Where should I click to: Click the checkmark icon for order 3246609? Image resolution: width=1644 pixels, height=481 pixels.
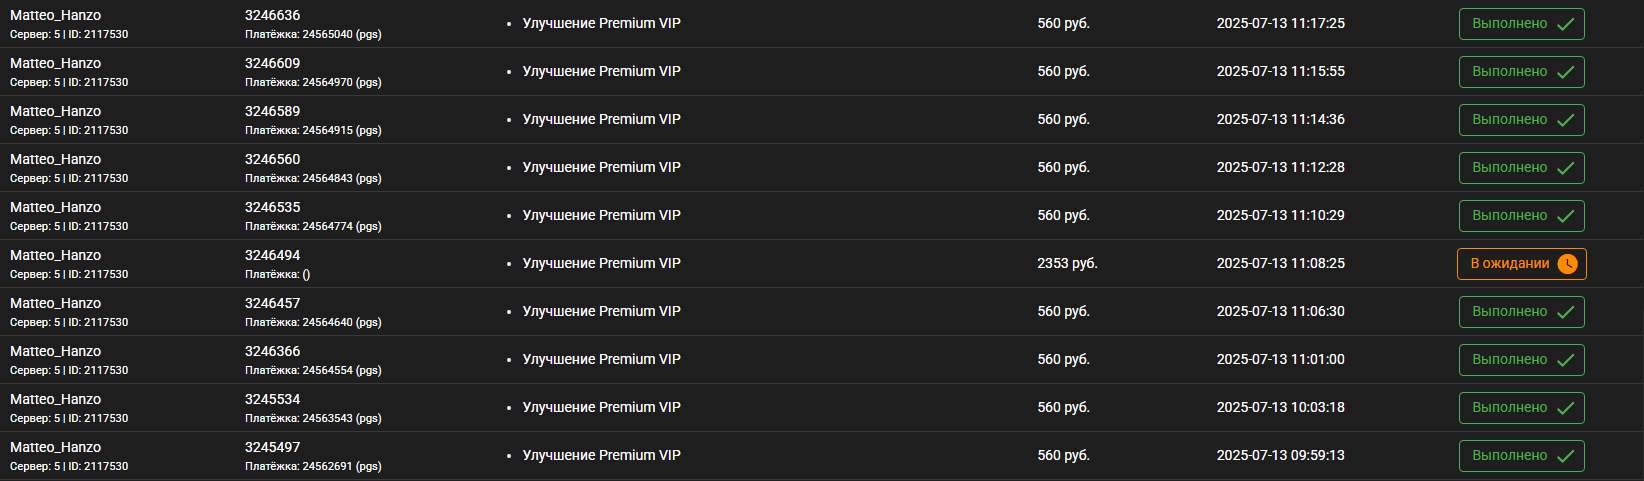tap(1565, 72)
